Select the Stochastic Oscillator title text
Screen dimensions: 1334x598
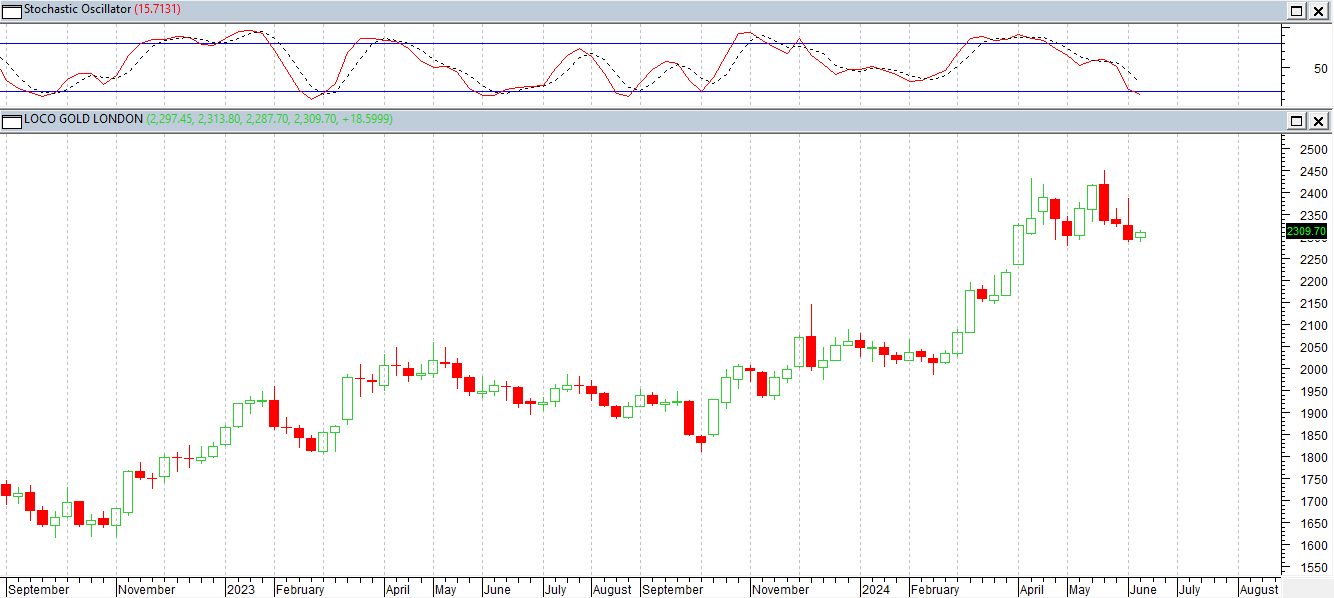click(77, 10)
